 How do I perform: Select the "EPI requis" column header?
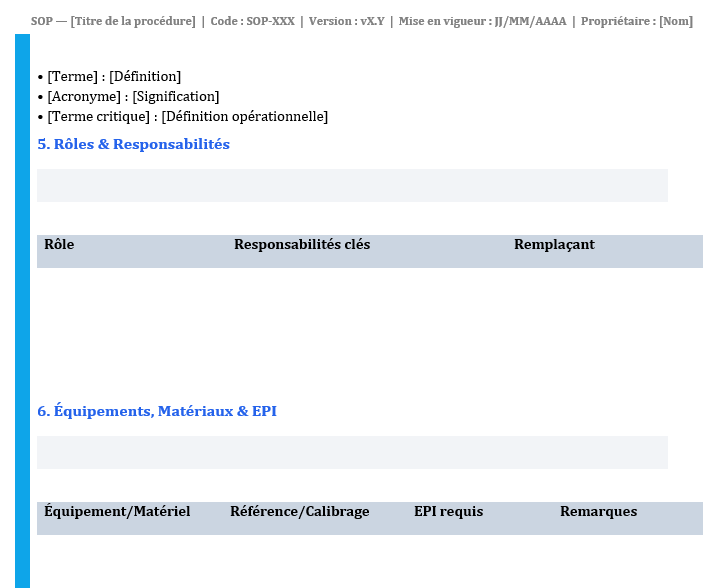coord(448,512)
